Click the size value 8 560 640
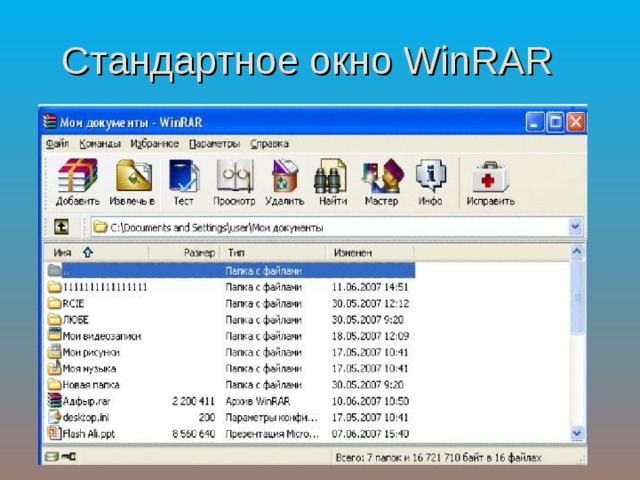This screenshot has height=480, width=640. tap(193, 433)
